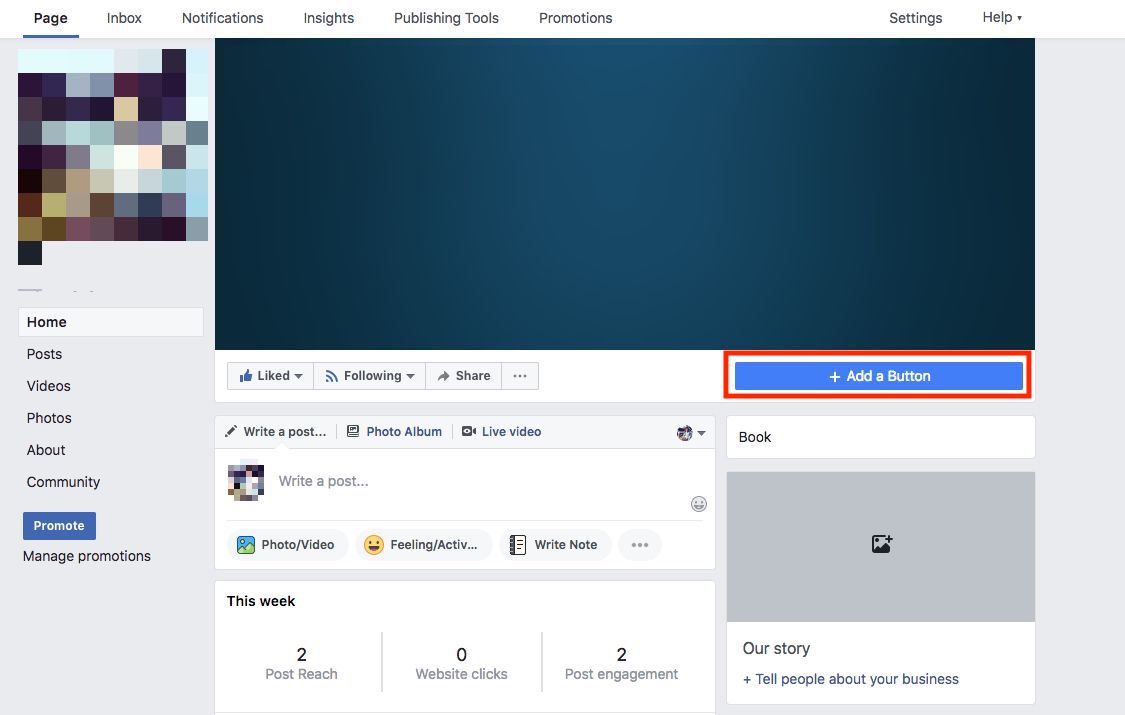Open the Page tab
This screenshot has height=715, width=1125.
(x=50, y=18)
